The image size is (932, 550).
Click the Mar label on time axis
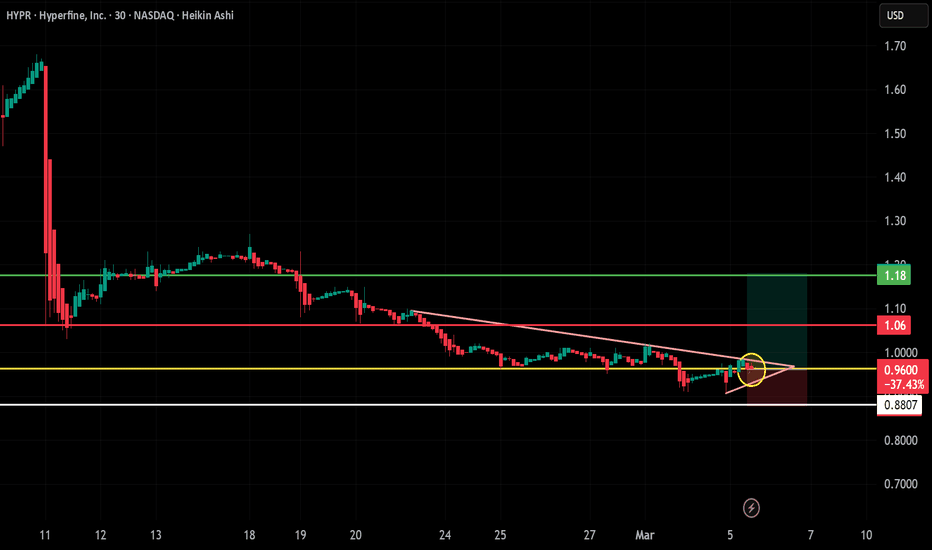pyautogui.click(x=645, y=535)
